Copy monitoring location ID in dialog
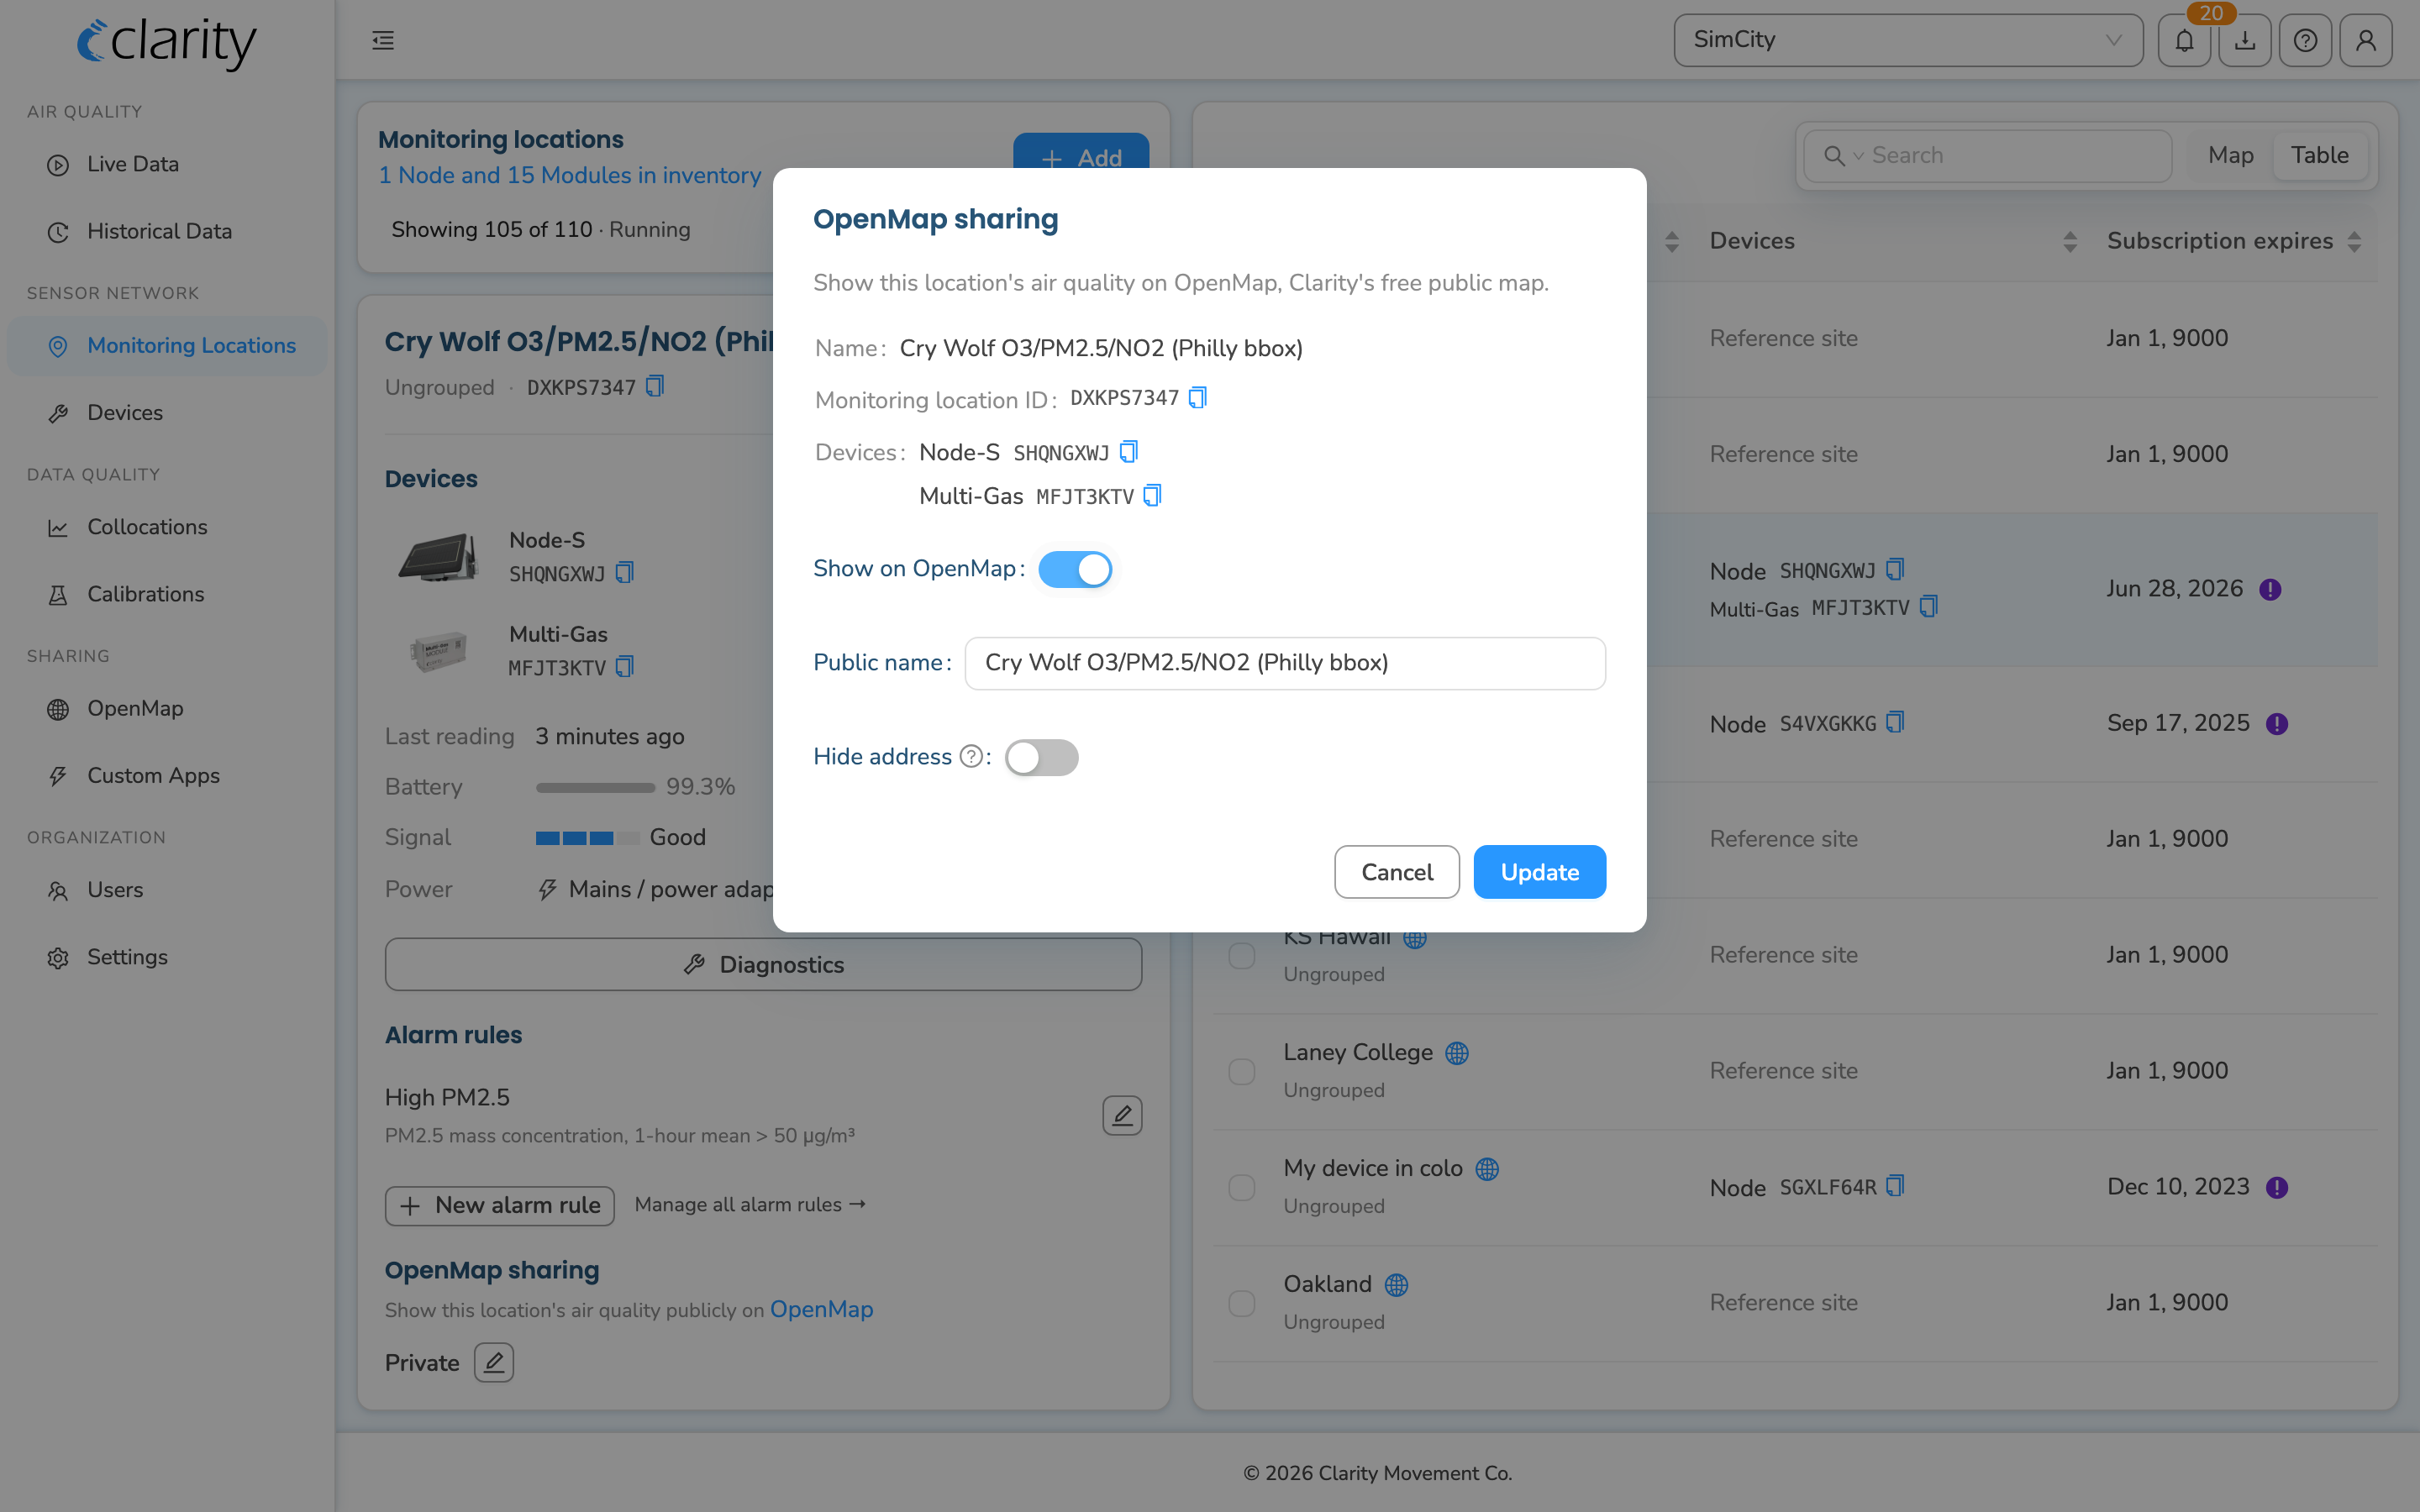 [1197, 398]
